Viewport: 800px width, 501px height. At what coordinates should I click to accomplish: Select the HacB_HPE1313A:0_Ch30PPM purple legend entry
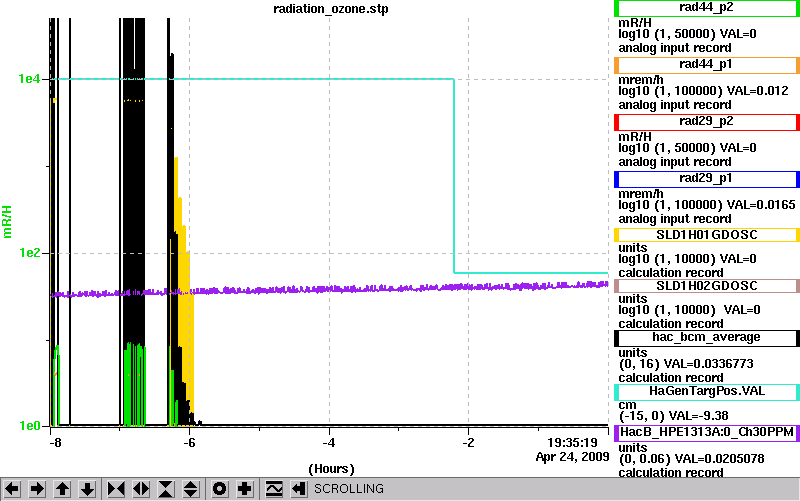tap(706, 433)
